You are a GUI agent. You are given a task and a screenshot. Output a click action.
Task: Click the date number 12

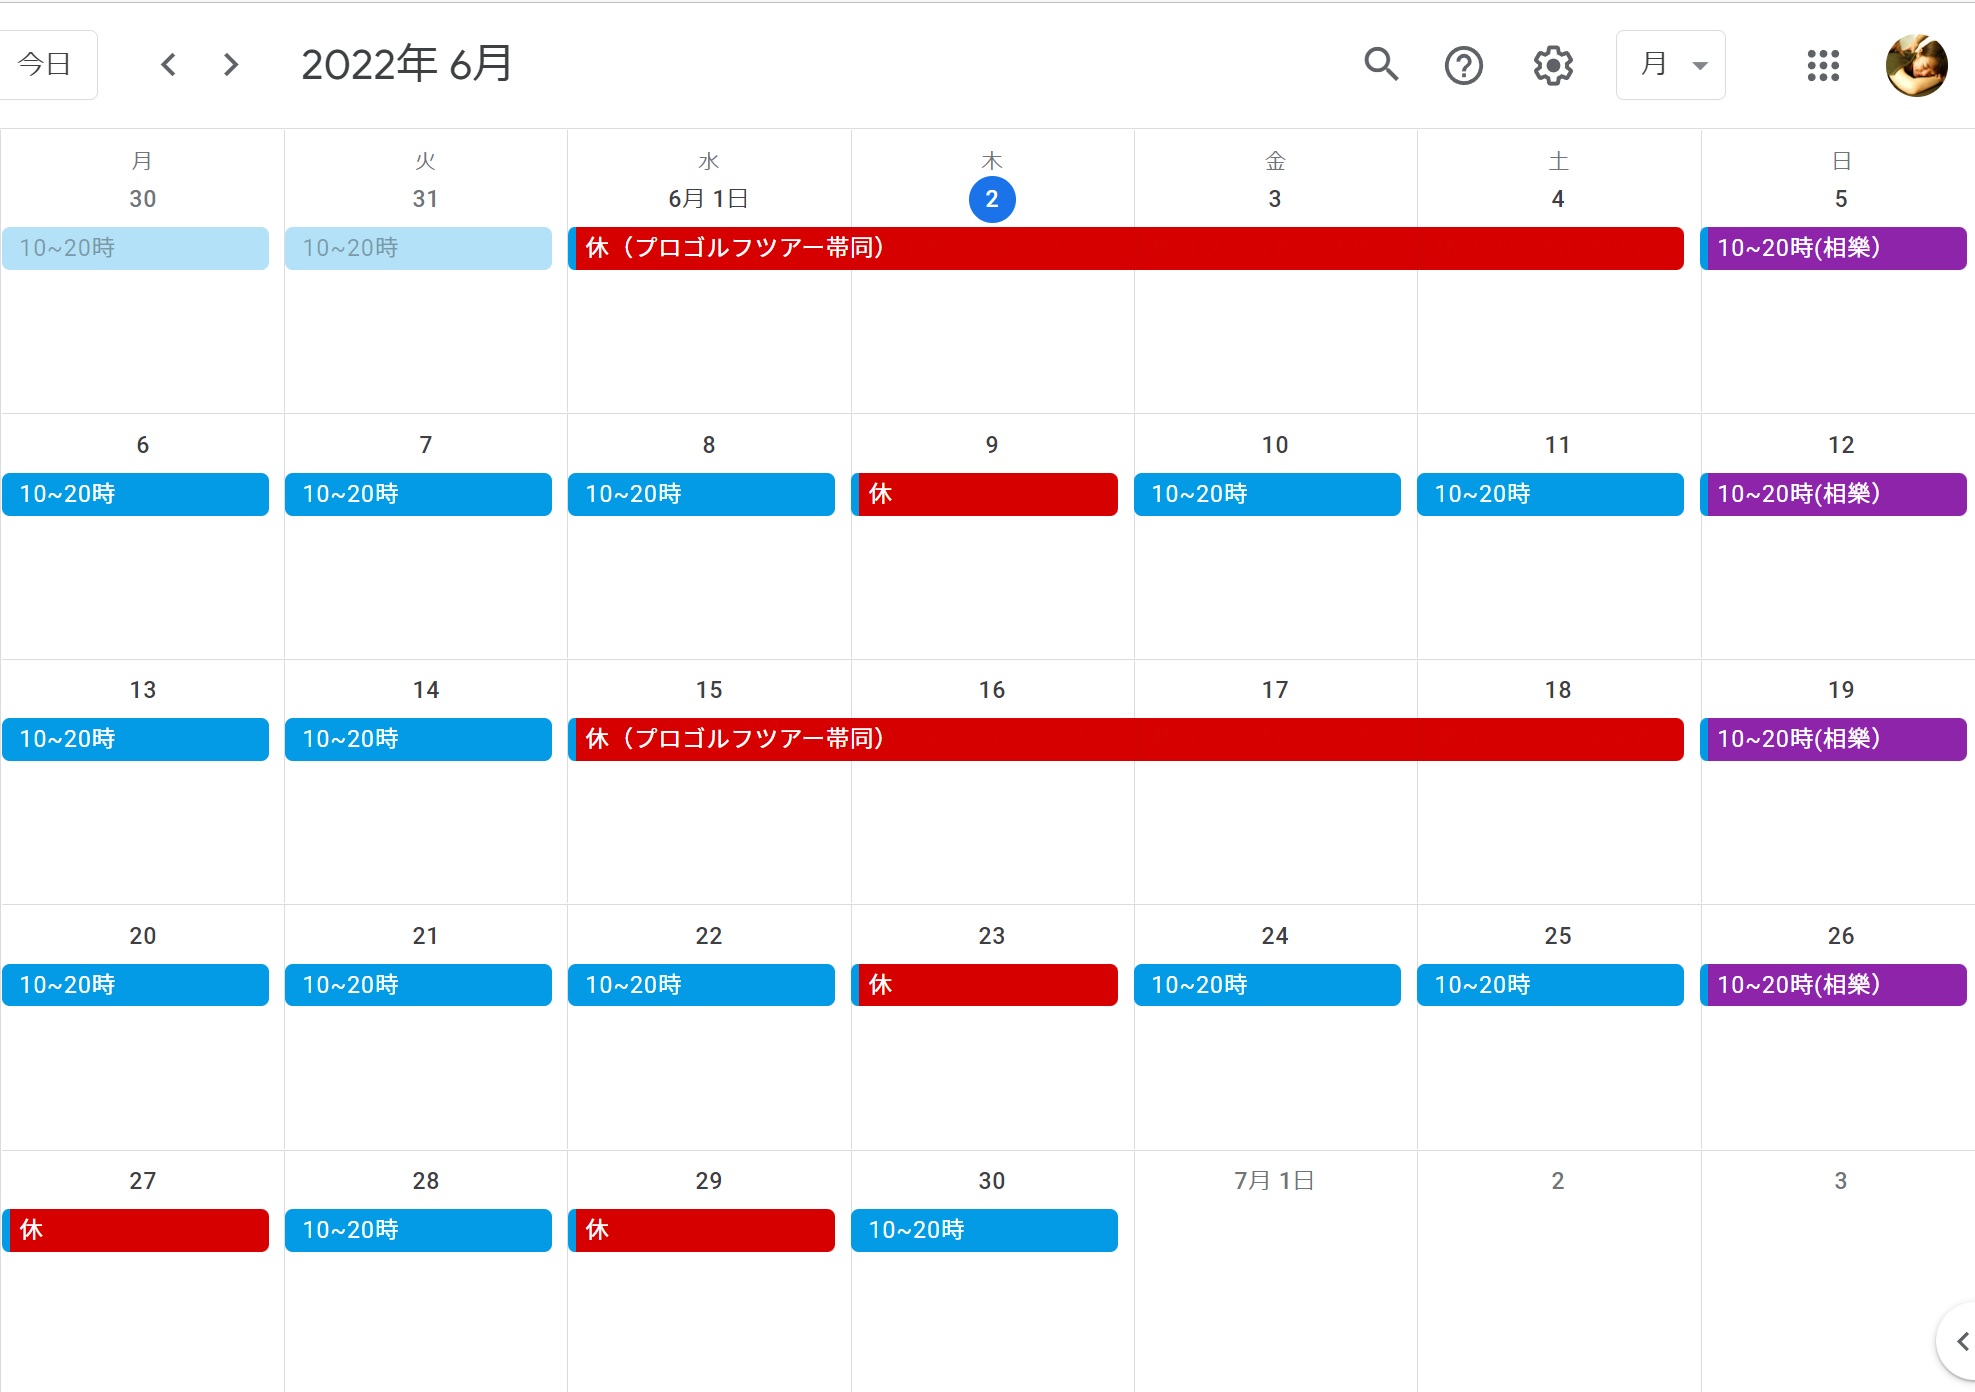point(1841,445)
